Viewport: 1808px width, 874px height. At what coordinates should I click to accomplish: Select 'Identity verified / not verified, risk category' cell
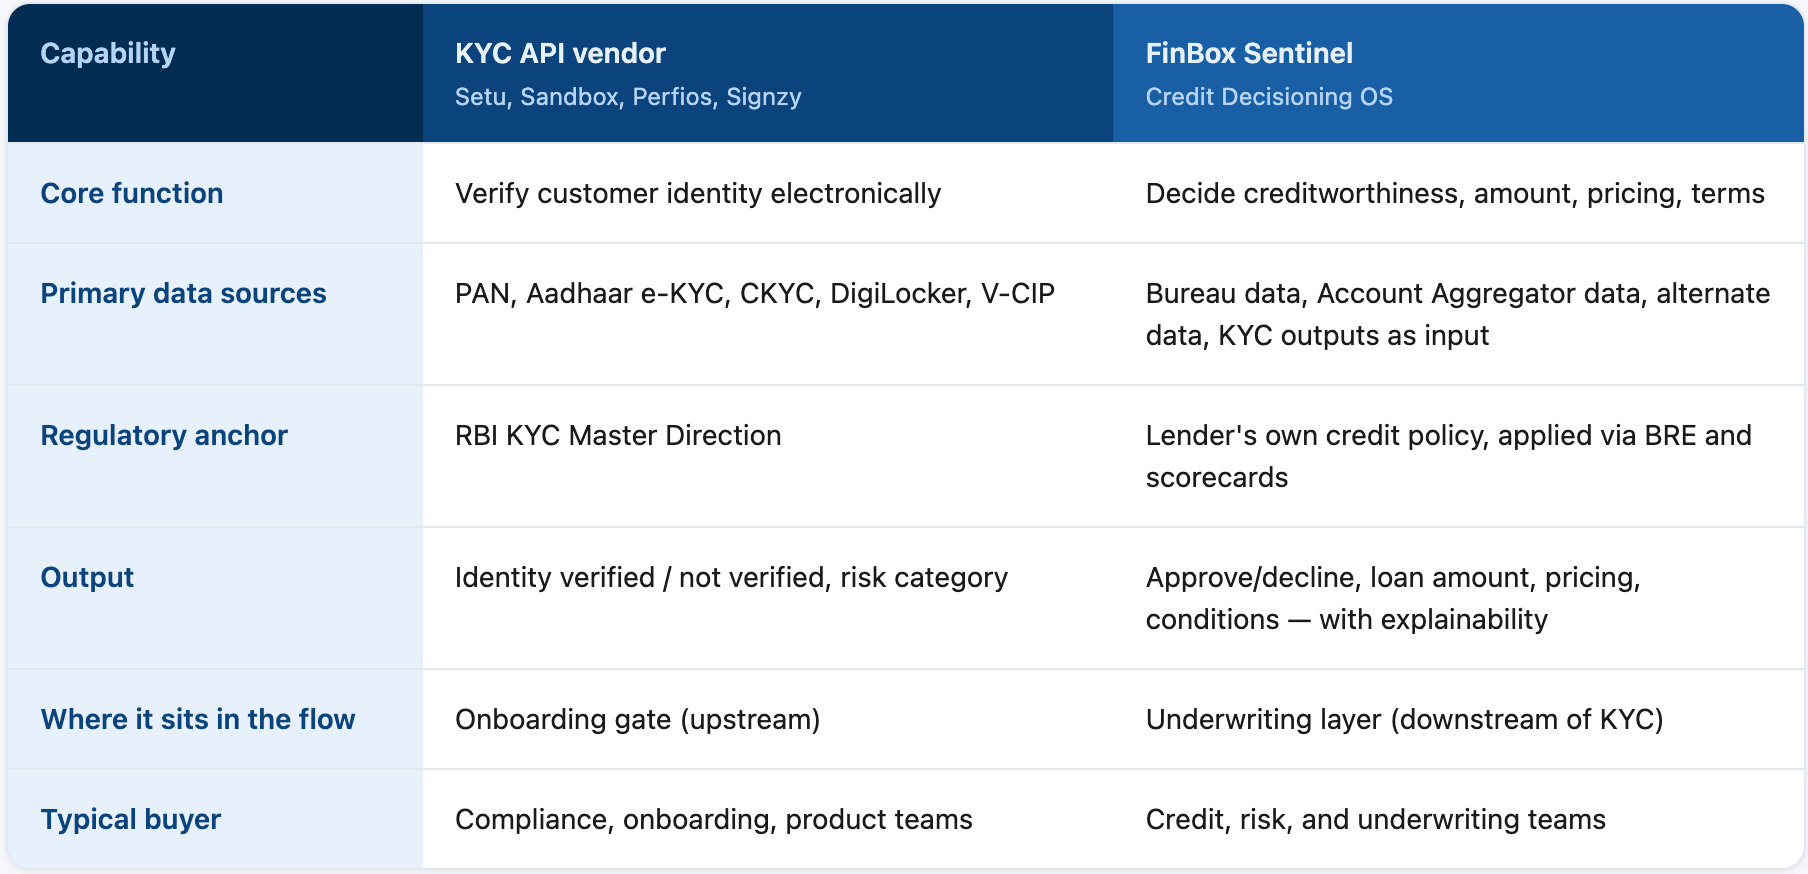point(731,577)
